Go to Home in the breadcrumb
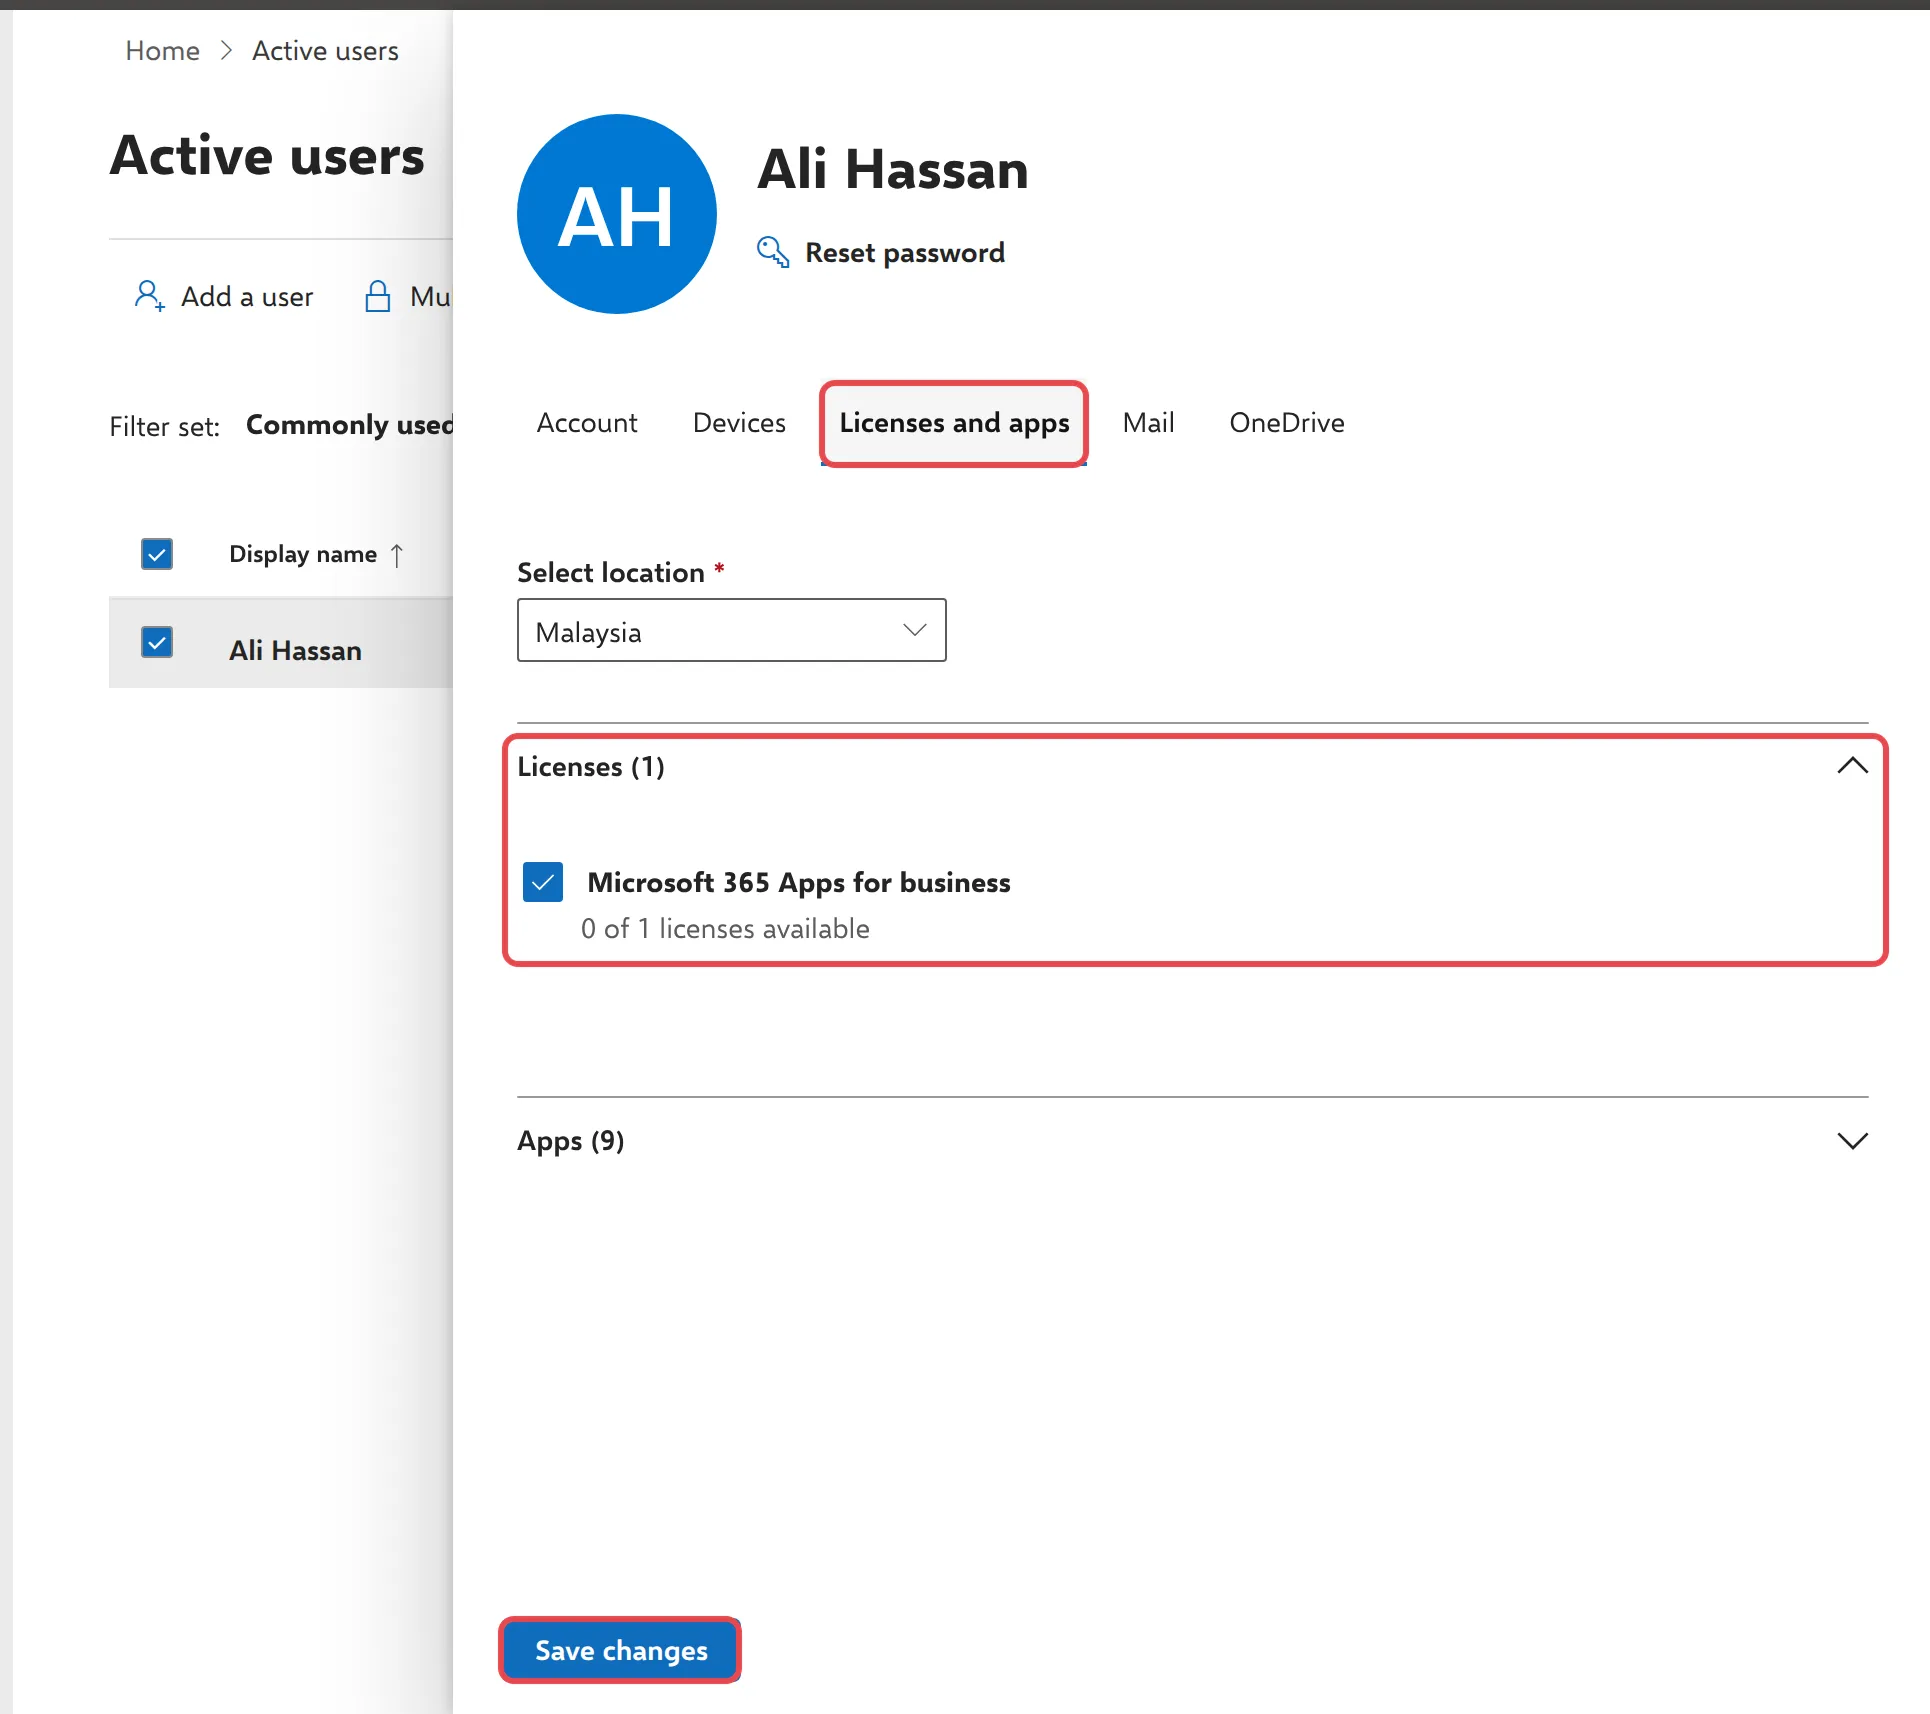The height and width of the screenshot is (1714, 1930). (162, 51)
